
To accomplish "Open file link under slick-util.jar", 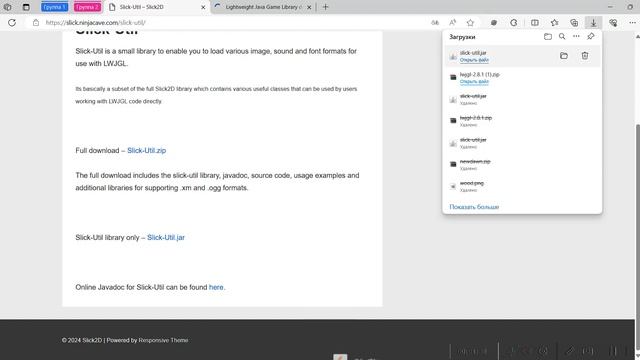I will click(x=474, y=60).
